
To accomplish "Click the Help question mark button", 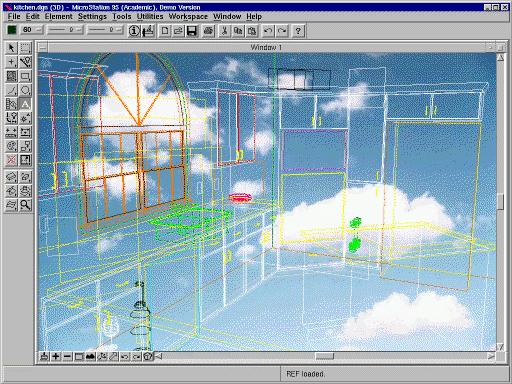I will click(298, 31).
